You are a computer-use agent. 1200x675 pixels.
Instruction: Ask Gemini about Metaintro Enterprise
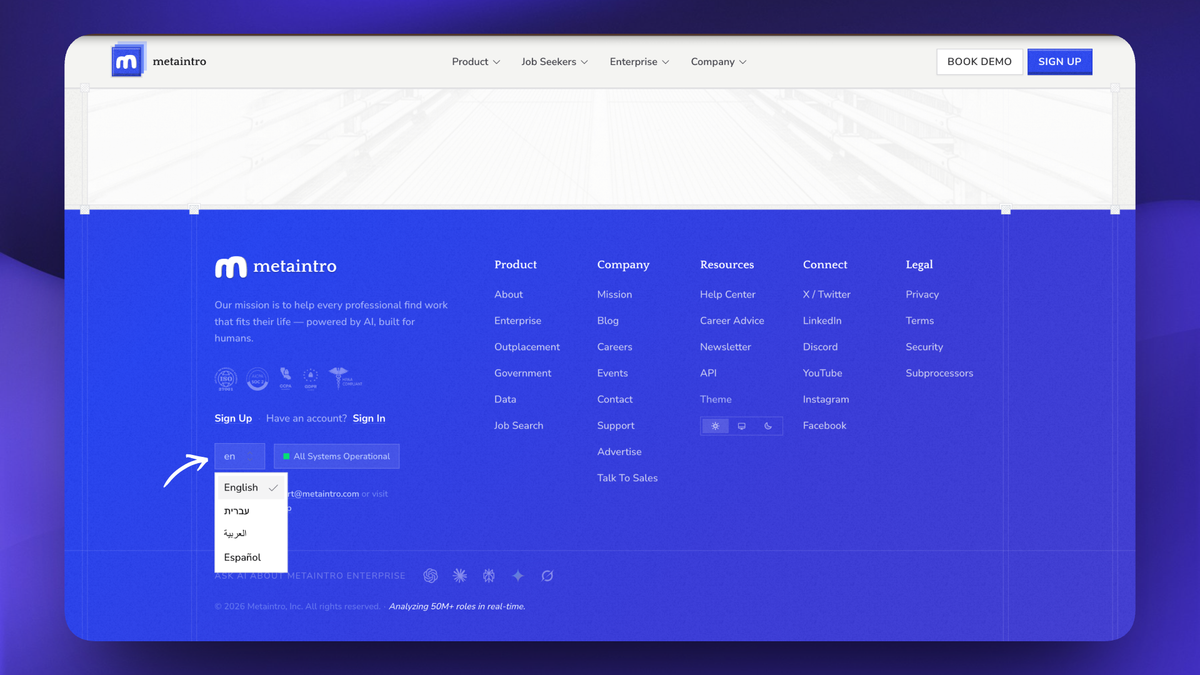(518, 576)
